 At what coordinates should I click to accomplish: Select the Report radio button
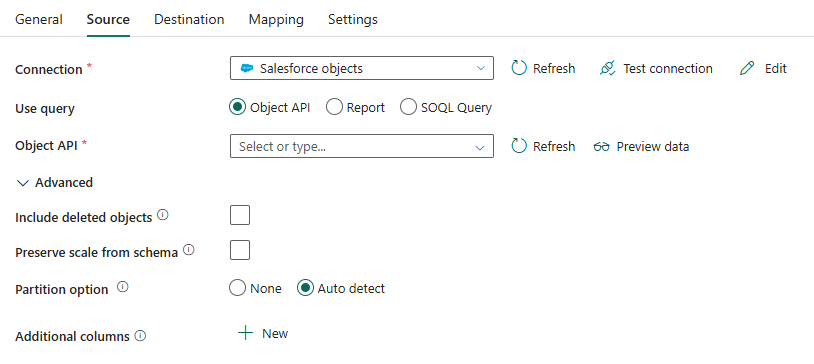click(334, 107)
